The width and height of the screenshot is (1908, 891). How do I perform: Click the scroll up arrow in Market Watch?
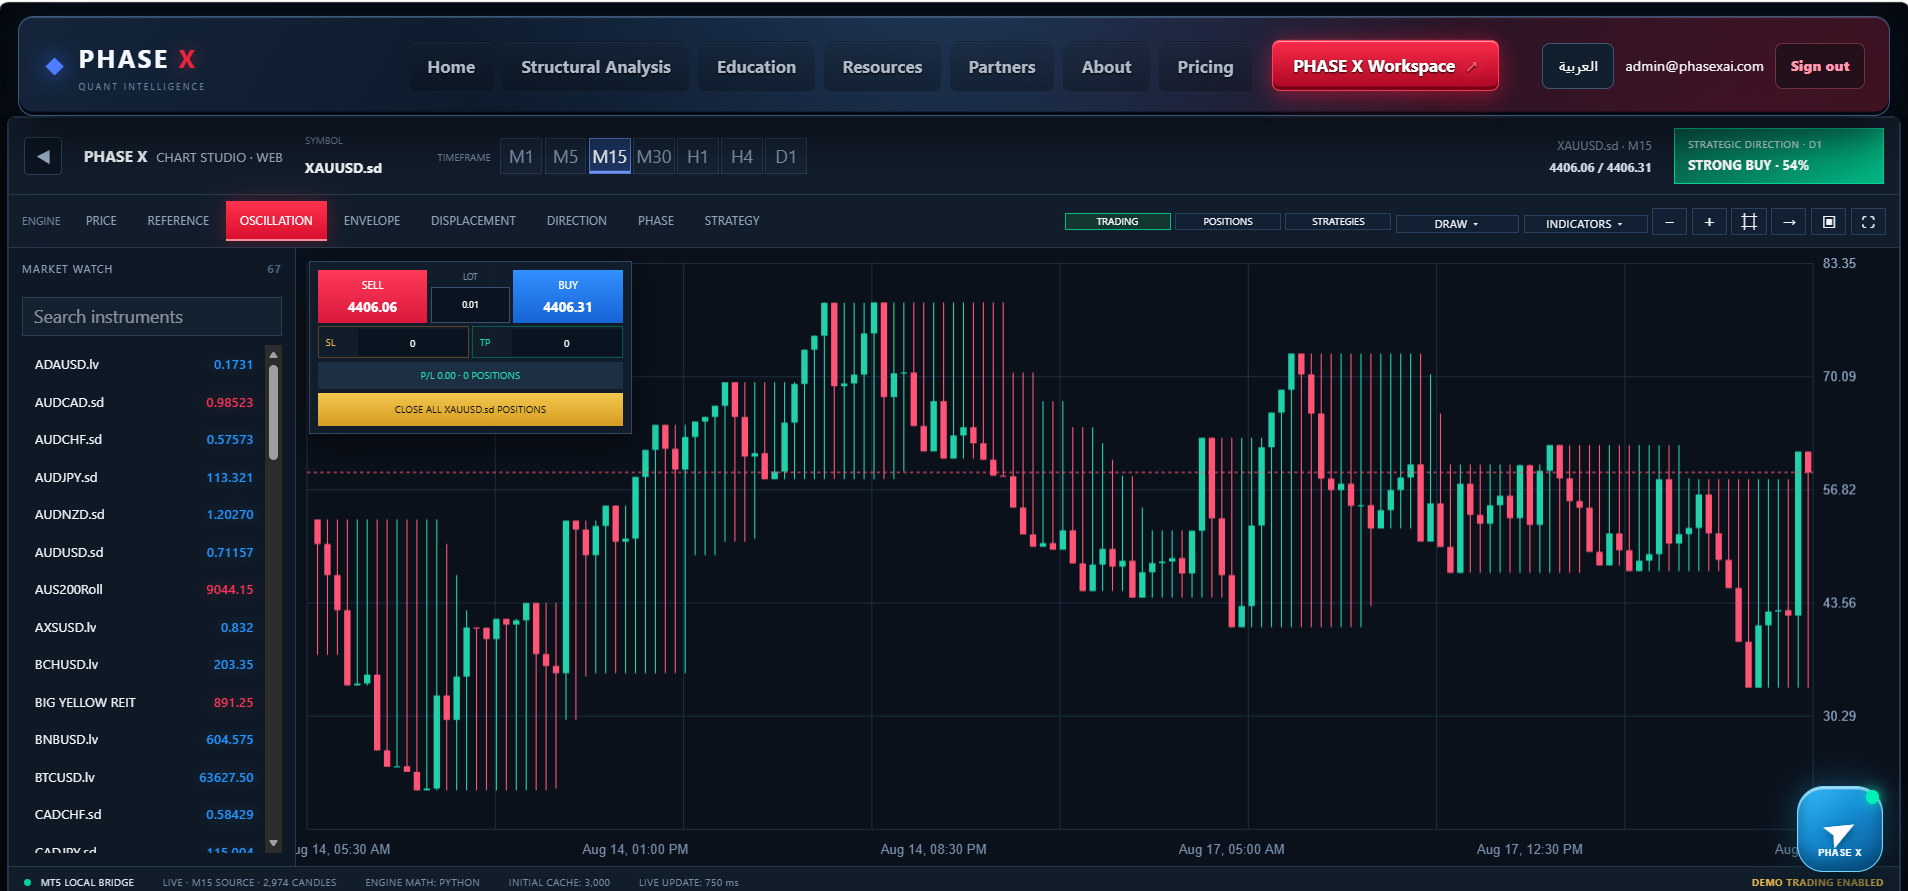273,354
